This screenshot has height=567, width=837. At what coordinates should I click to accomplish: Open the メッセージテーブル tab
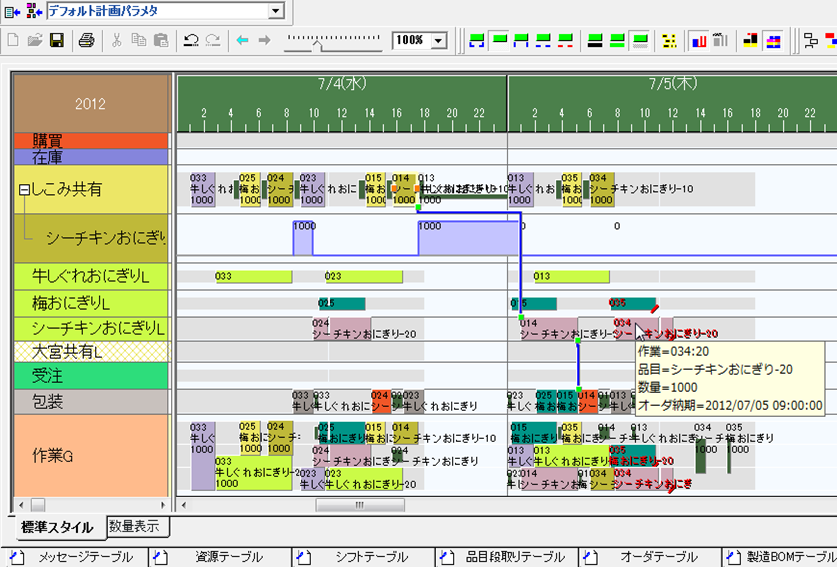(75, 557)
